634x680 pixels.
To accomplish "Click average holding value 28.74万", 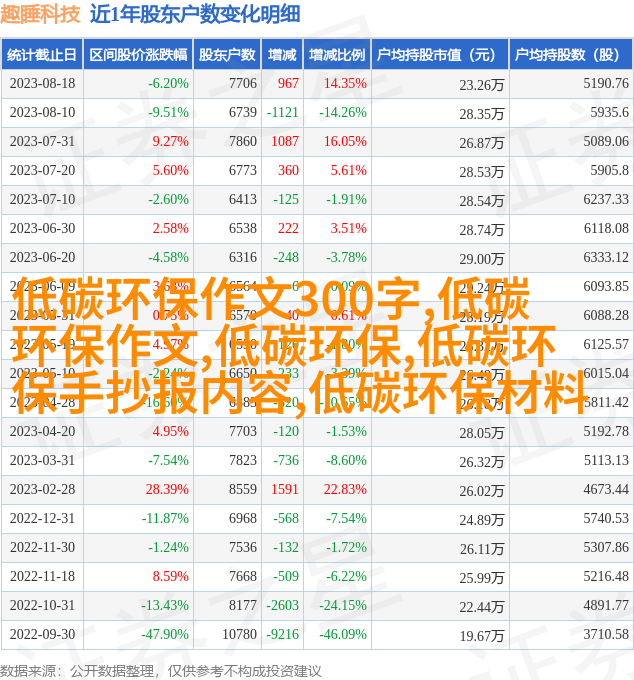I will tap(481, 231).
